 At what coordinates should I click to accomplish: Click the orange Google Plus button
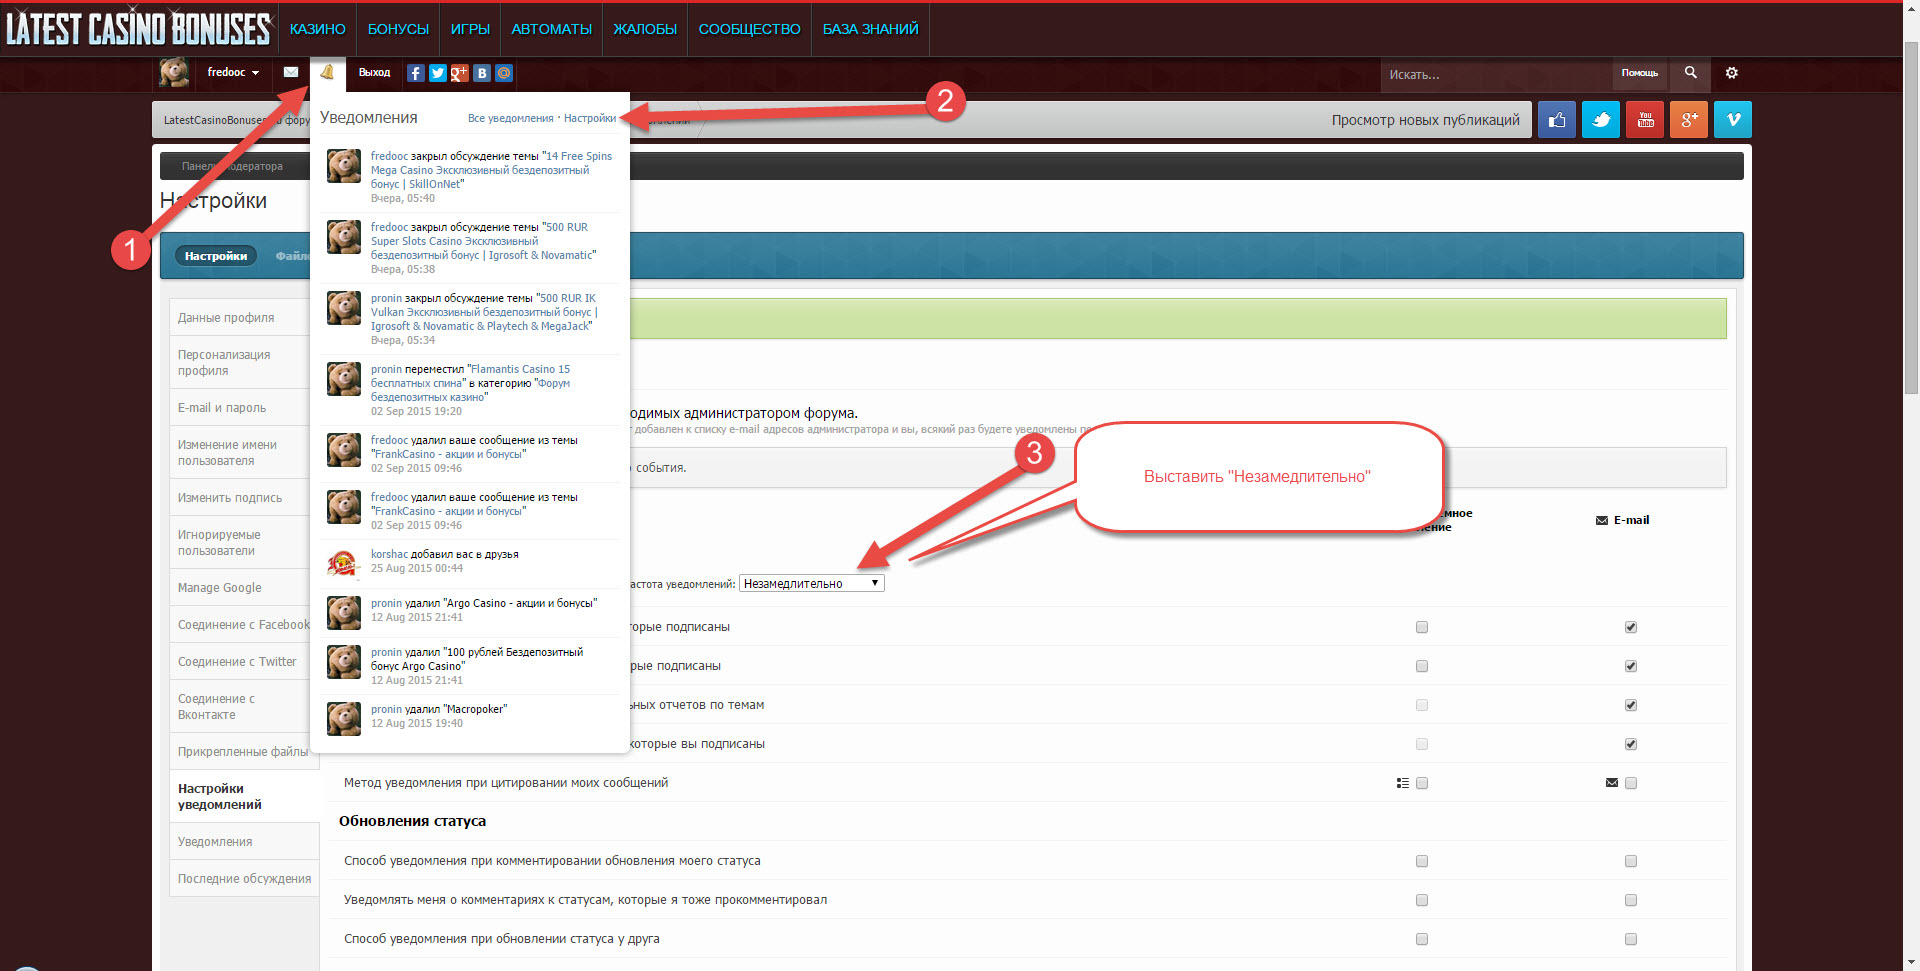(x=1689, y=120)
